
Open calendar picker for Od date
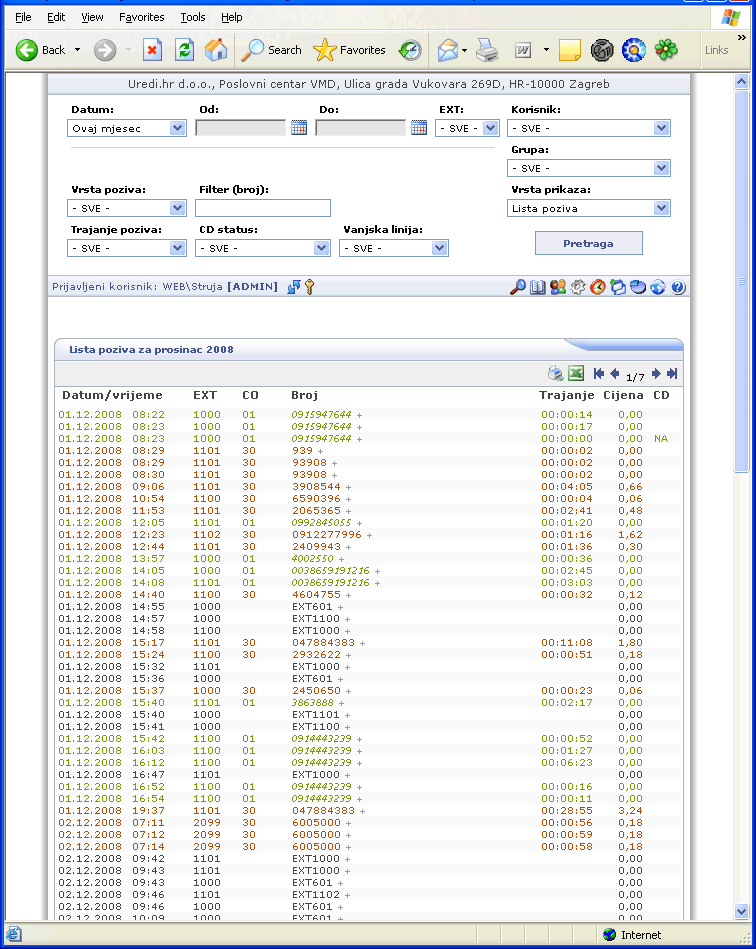[x=299, y=128]
